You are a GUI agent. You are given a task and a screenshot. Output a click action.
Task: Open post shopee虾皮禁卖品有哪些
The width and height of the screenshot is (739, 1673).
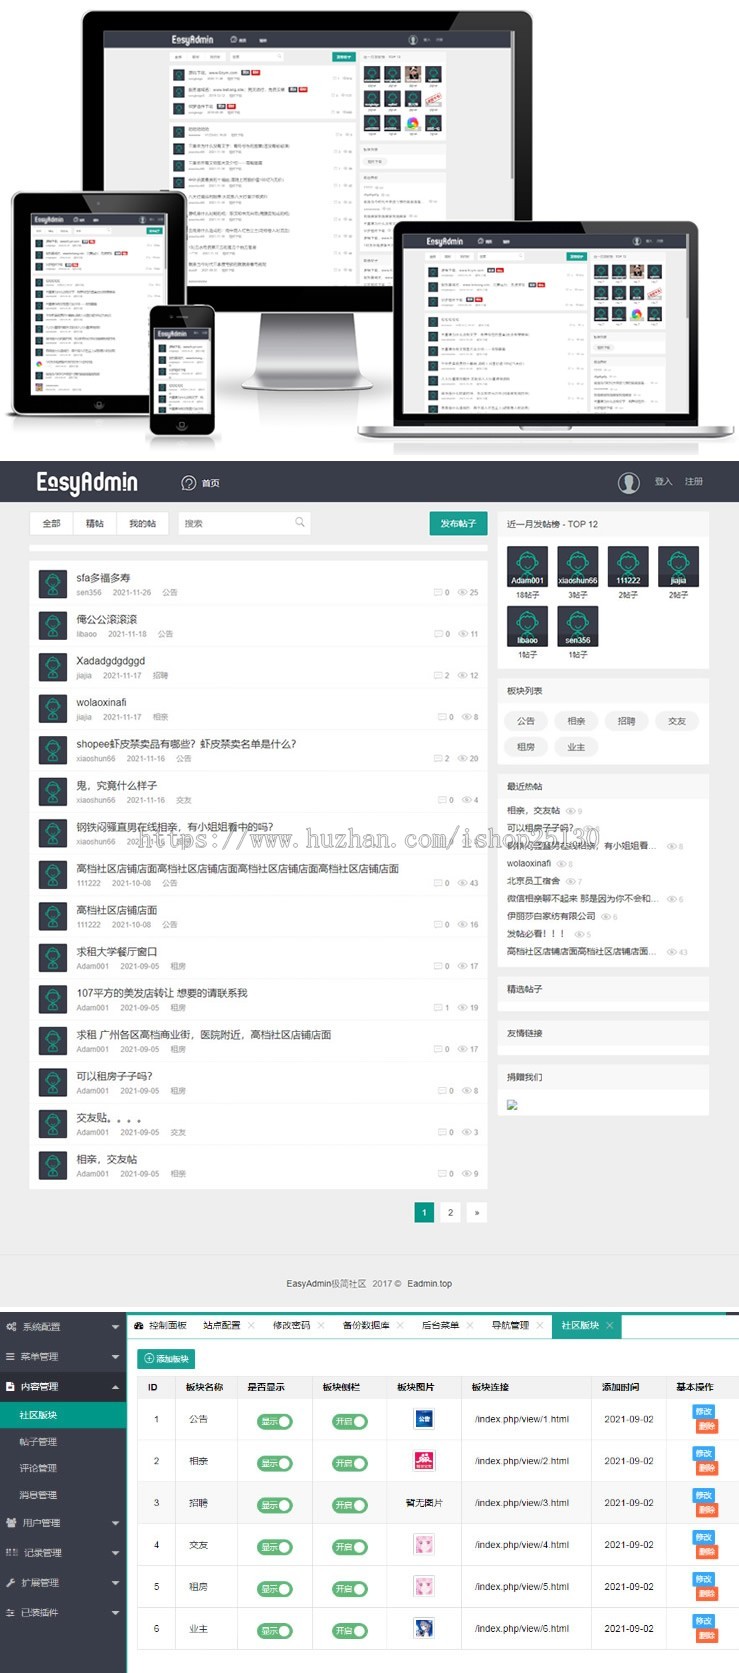pyautogui.click(x=186, y=744)
